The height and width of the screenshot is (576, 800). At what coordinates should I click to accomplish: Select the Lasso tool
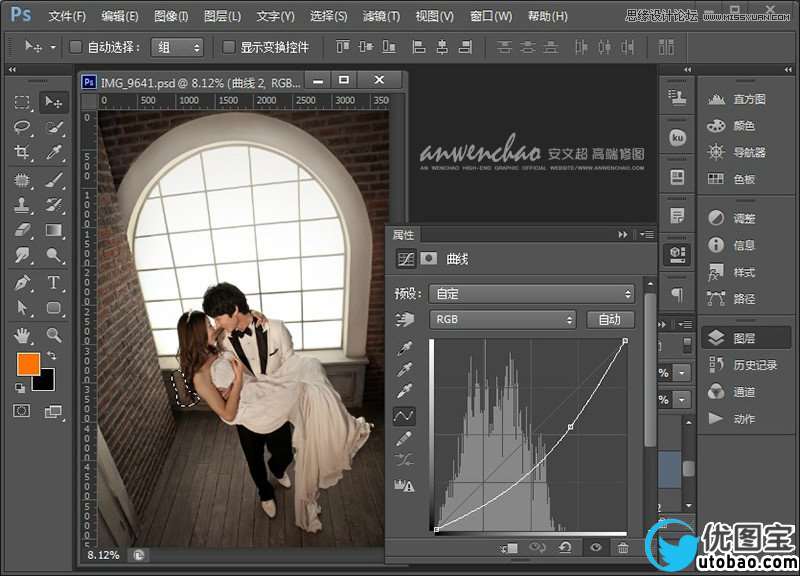pos(22,128)
